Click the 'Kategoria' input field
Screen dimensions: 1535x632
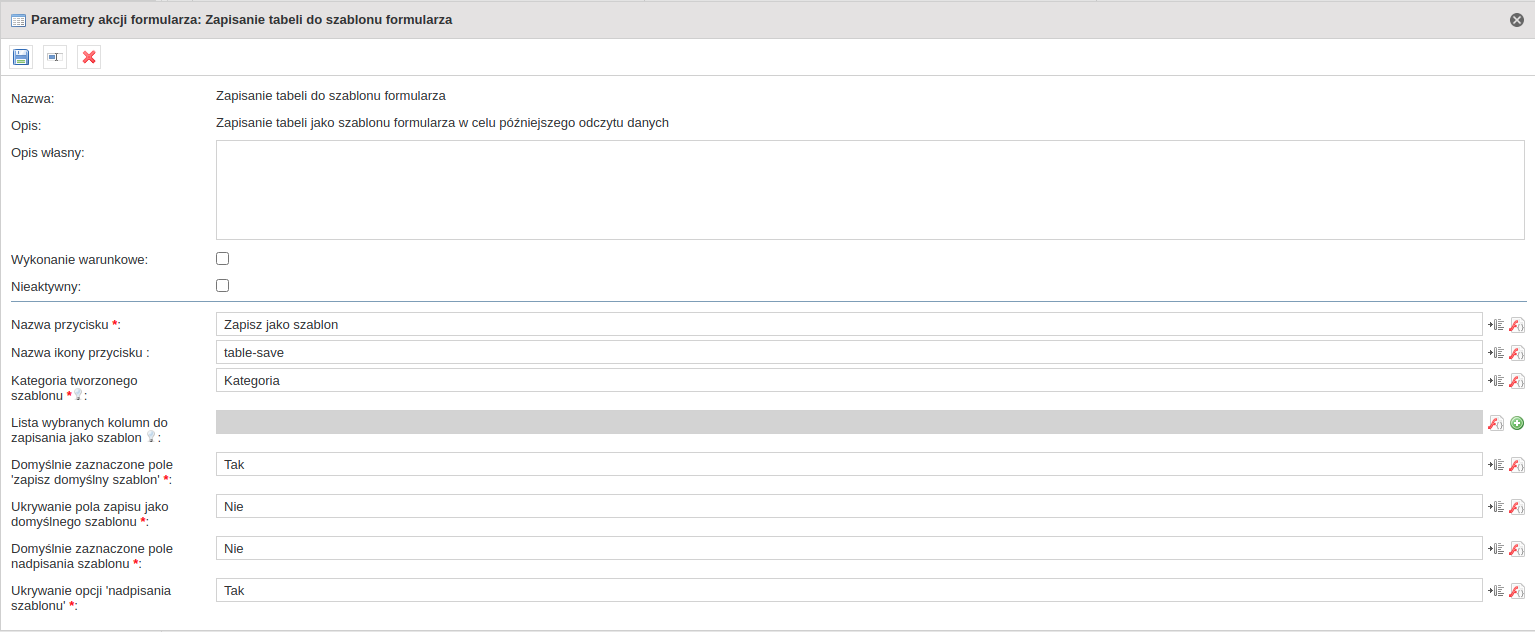(848, 380)
